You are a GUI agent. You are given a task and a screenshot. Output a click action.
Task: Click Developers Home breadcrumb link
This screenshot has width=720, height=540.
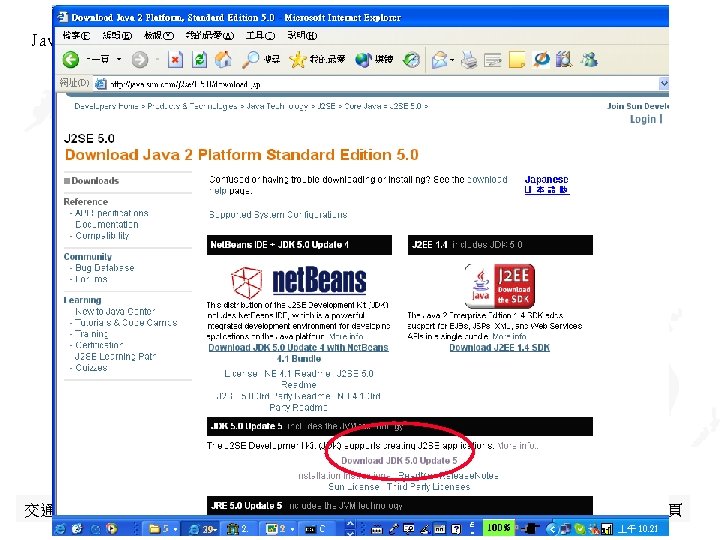point(106,106)
